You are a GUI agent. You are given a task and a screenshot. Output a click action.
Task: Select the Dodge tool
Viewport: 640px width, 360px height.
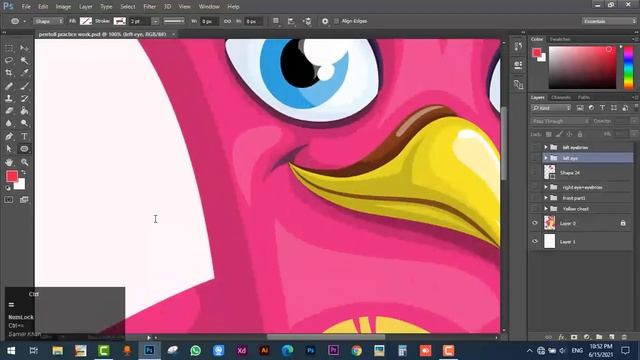(x=24, y=123)
